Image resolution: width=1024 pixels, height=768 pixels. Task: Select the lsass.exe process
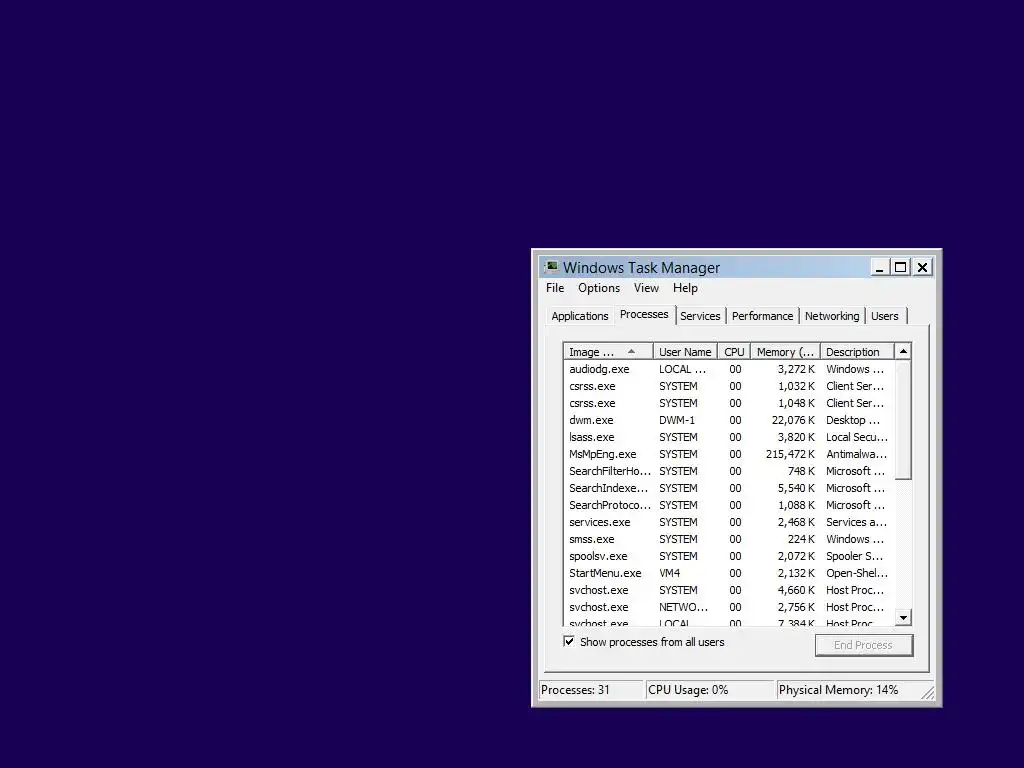pyautogui.click(x=729, y=437)
